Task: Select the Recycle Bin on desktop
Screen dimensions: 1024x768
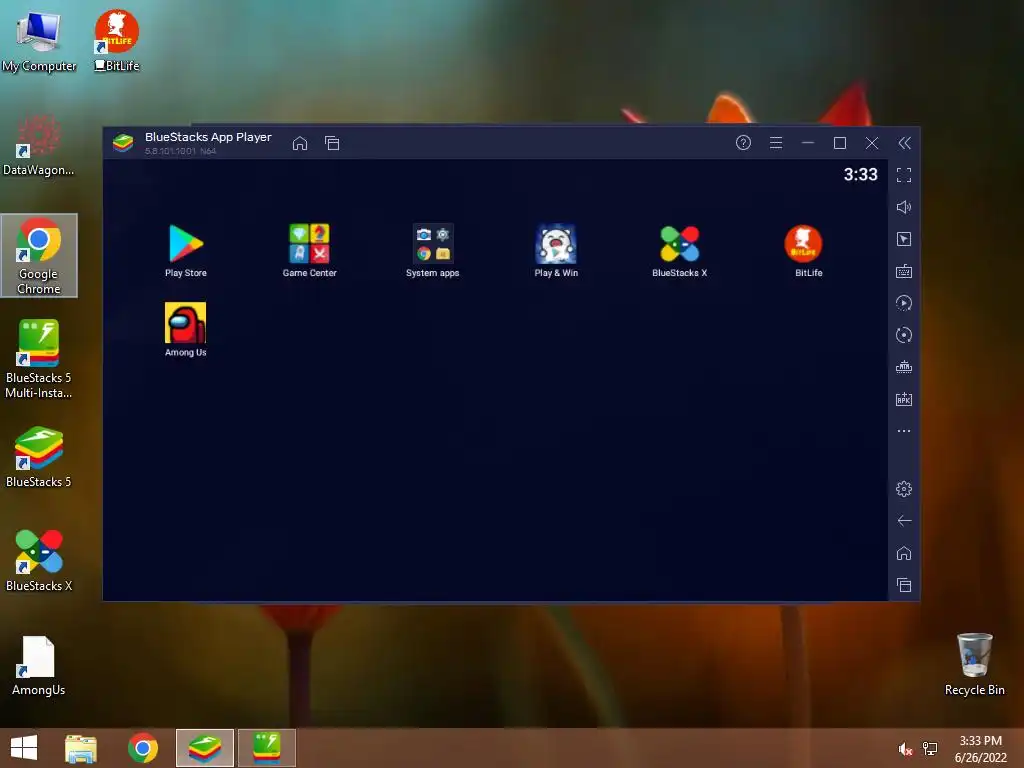Action: (x=974, y=664)
